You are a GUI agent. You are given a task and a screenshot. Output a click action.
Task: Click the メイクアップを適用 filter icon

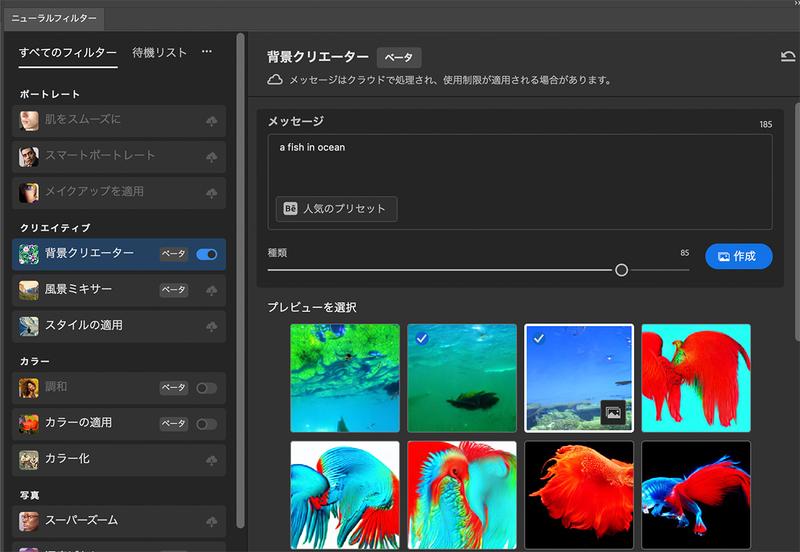point(29,193)
